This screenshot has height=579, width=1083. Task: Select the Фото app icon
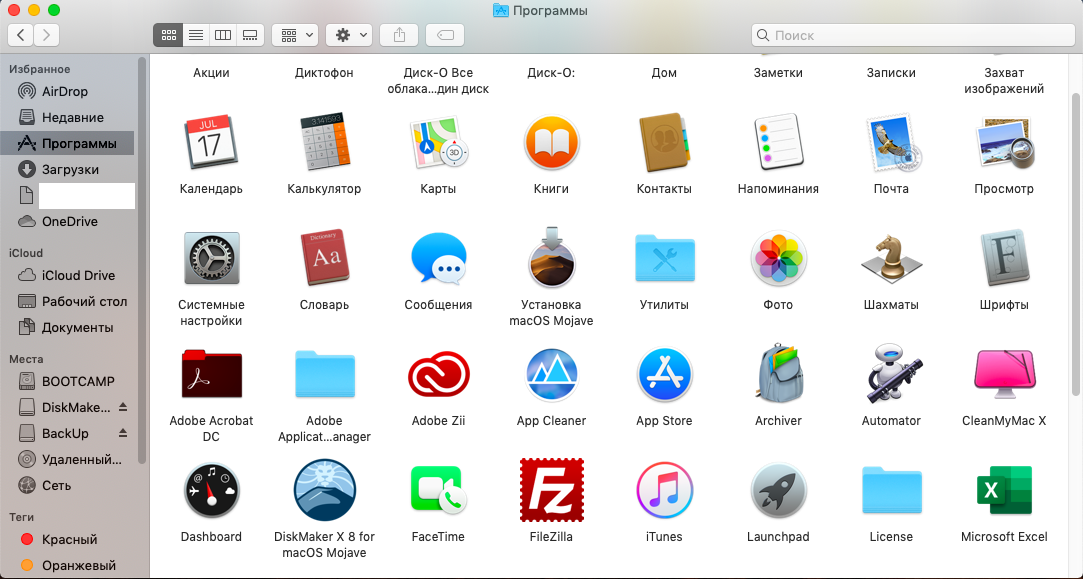click(778, 259)
